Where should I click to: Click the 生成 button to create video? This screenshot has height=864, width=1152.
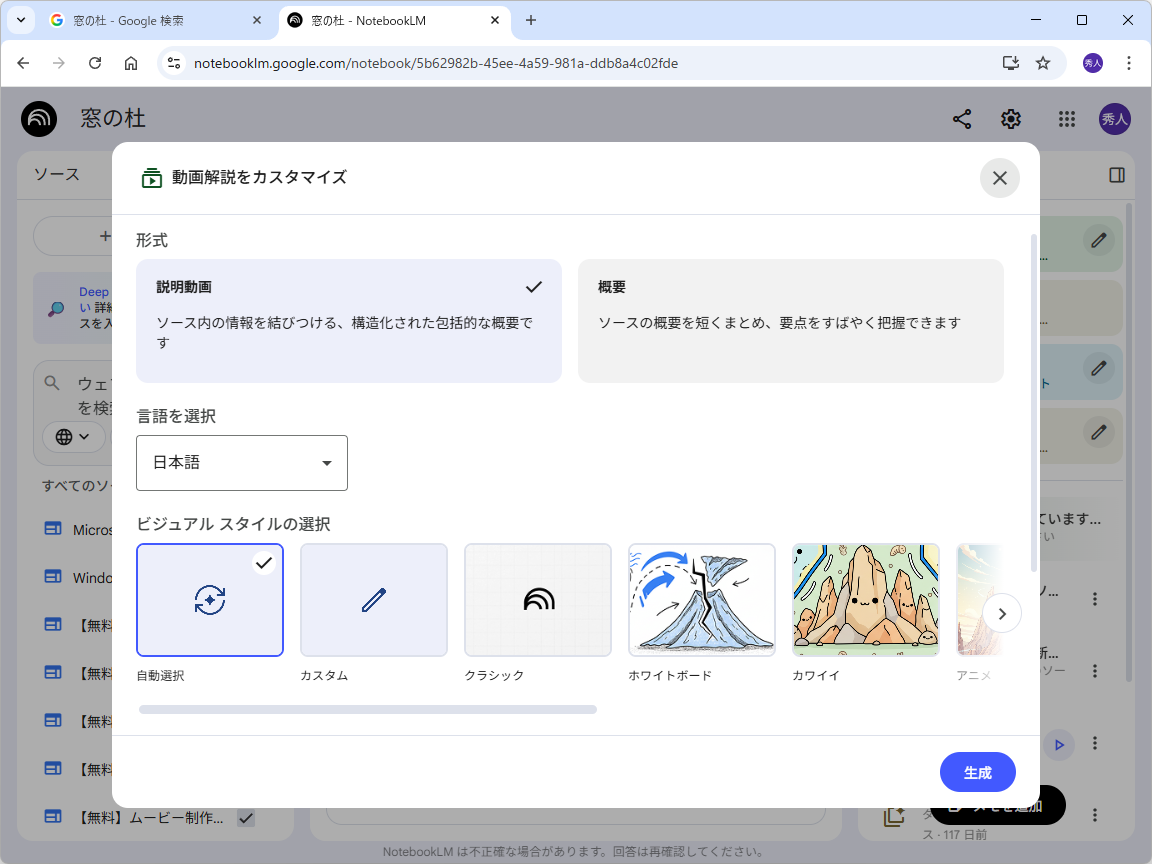[x=977, y=772]
